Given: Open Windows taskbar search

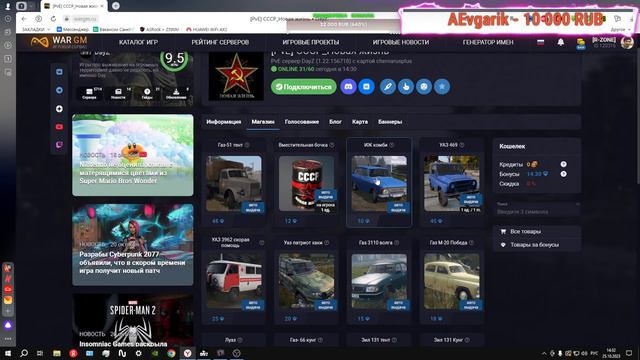Looking at the screenshot, I should point(24,353).
